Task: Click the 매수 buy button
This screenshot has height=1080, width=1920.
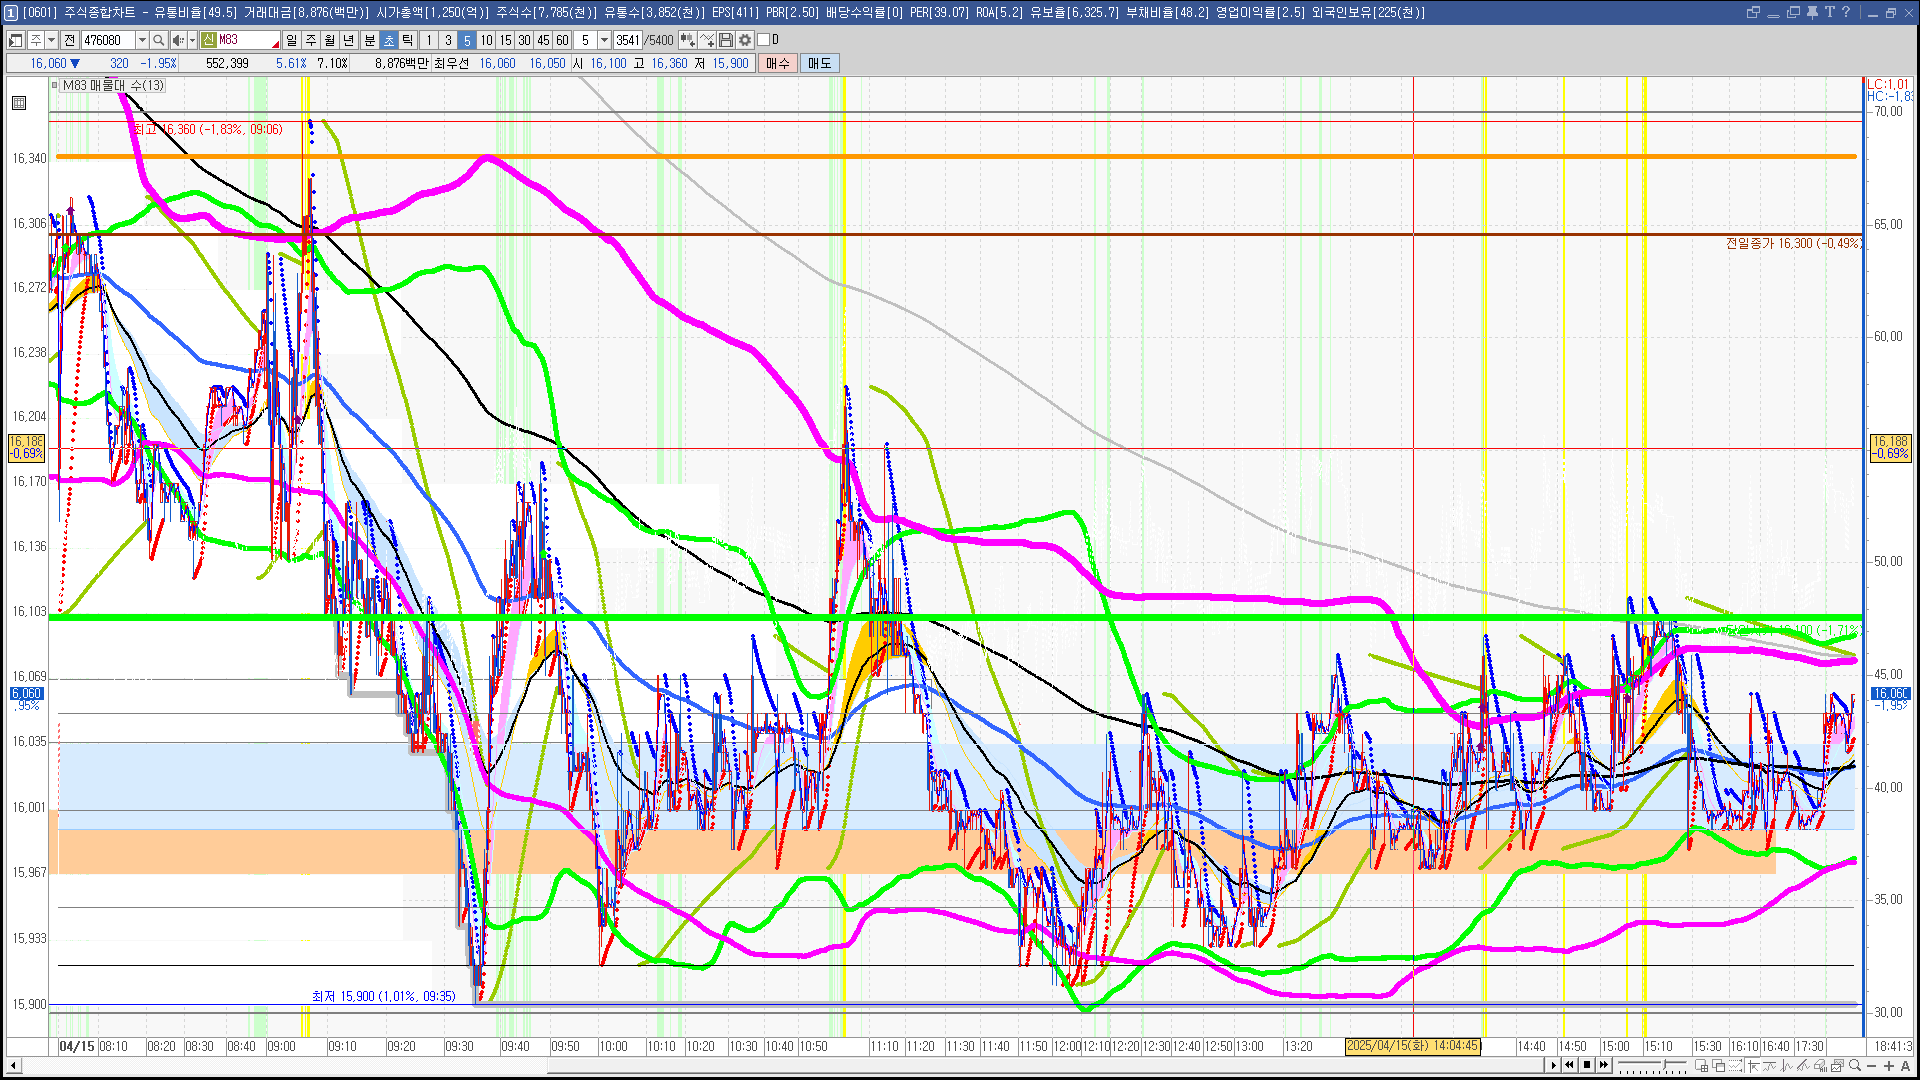Action: [x=778, y=63]
